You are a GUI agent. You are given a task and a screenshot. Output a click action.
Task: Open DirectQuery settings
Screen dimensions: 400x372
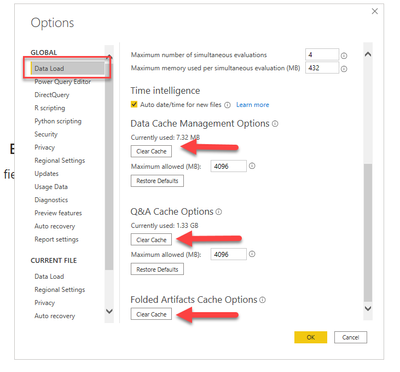(x=52, y=95)
